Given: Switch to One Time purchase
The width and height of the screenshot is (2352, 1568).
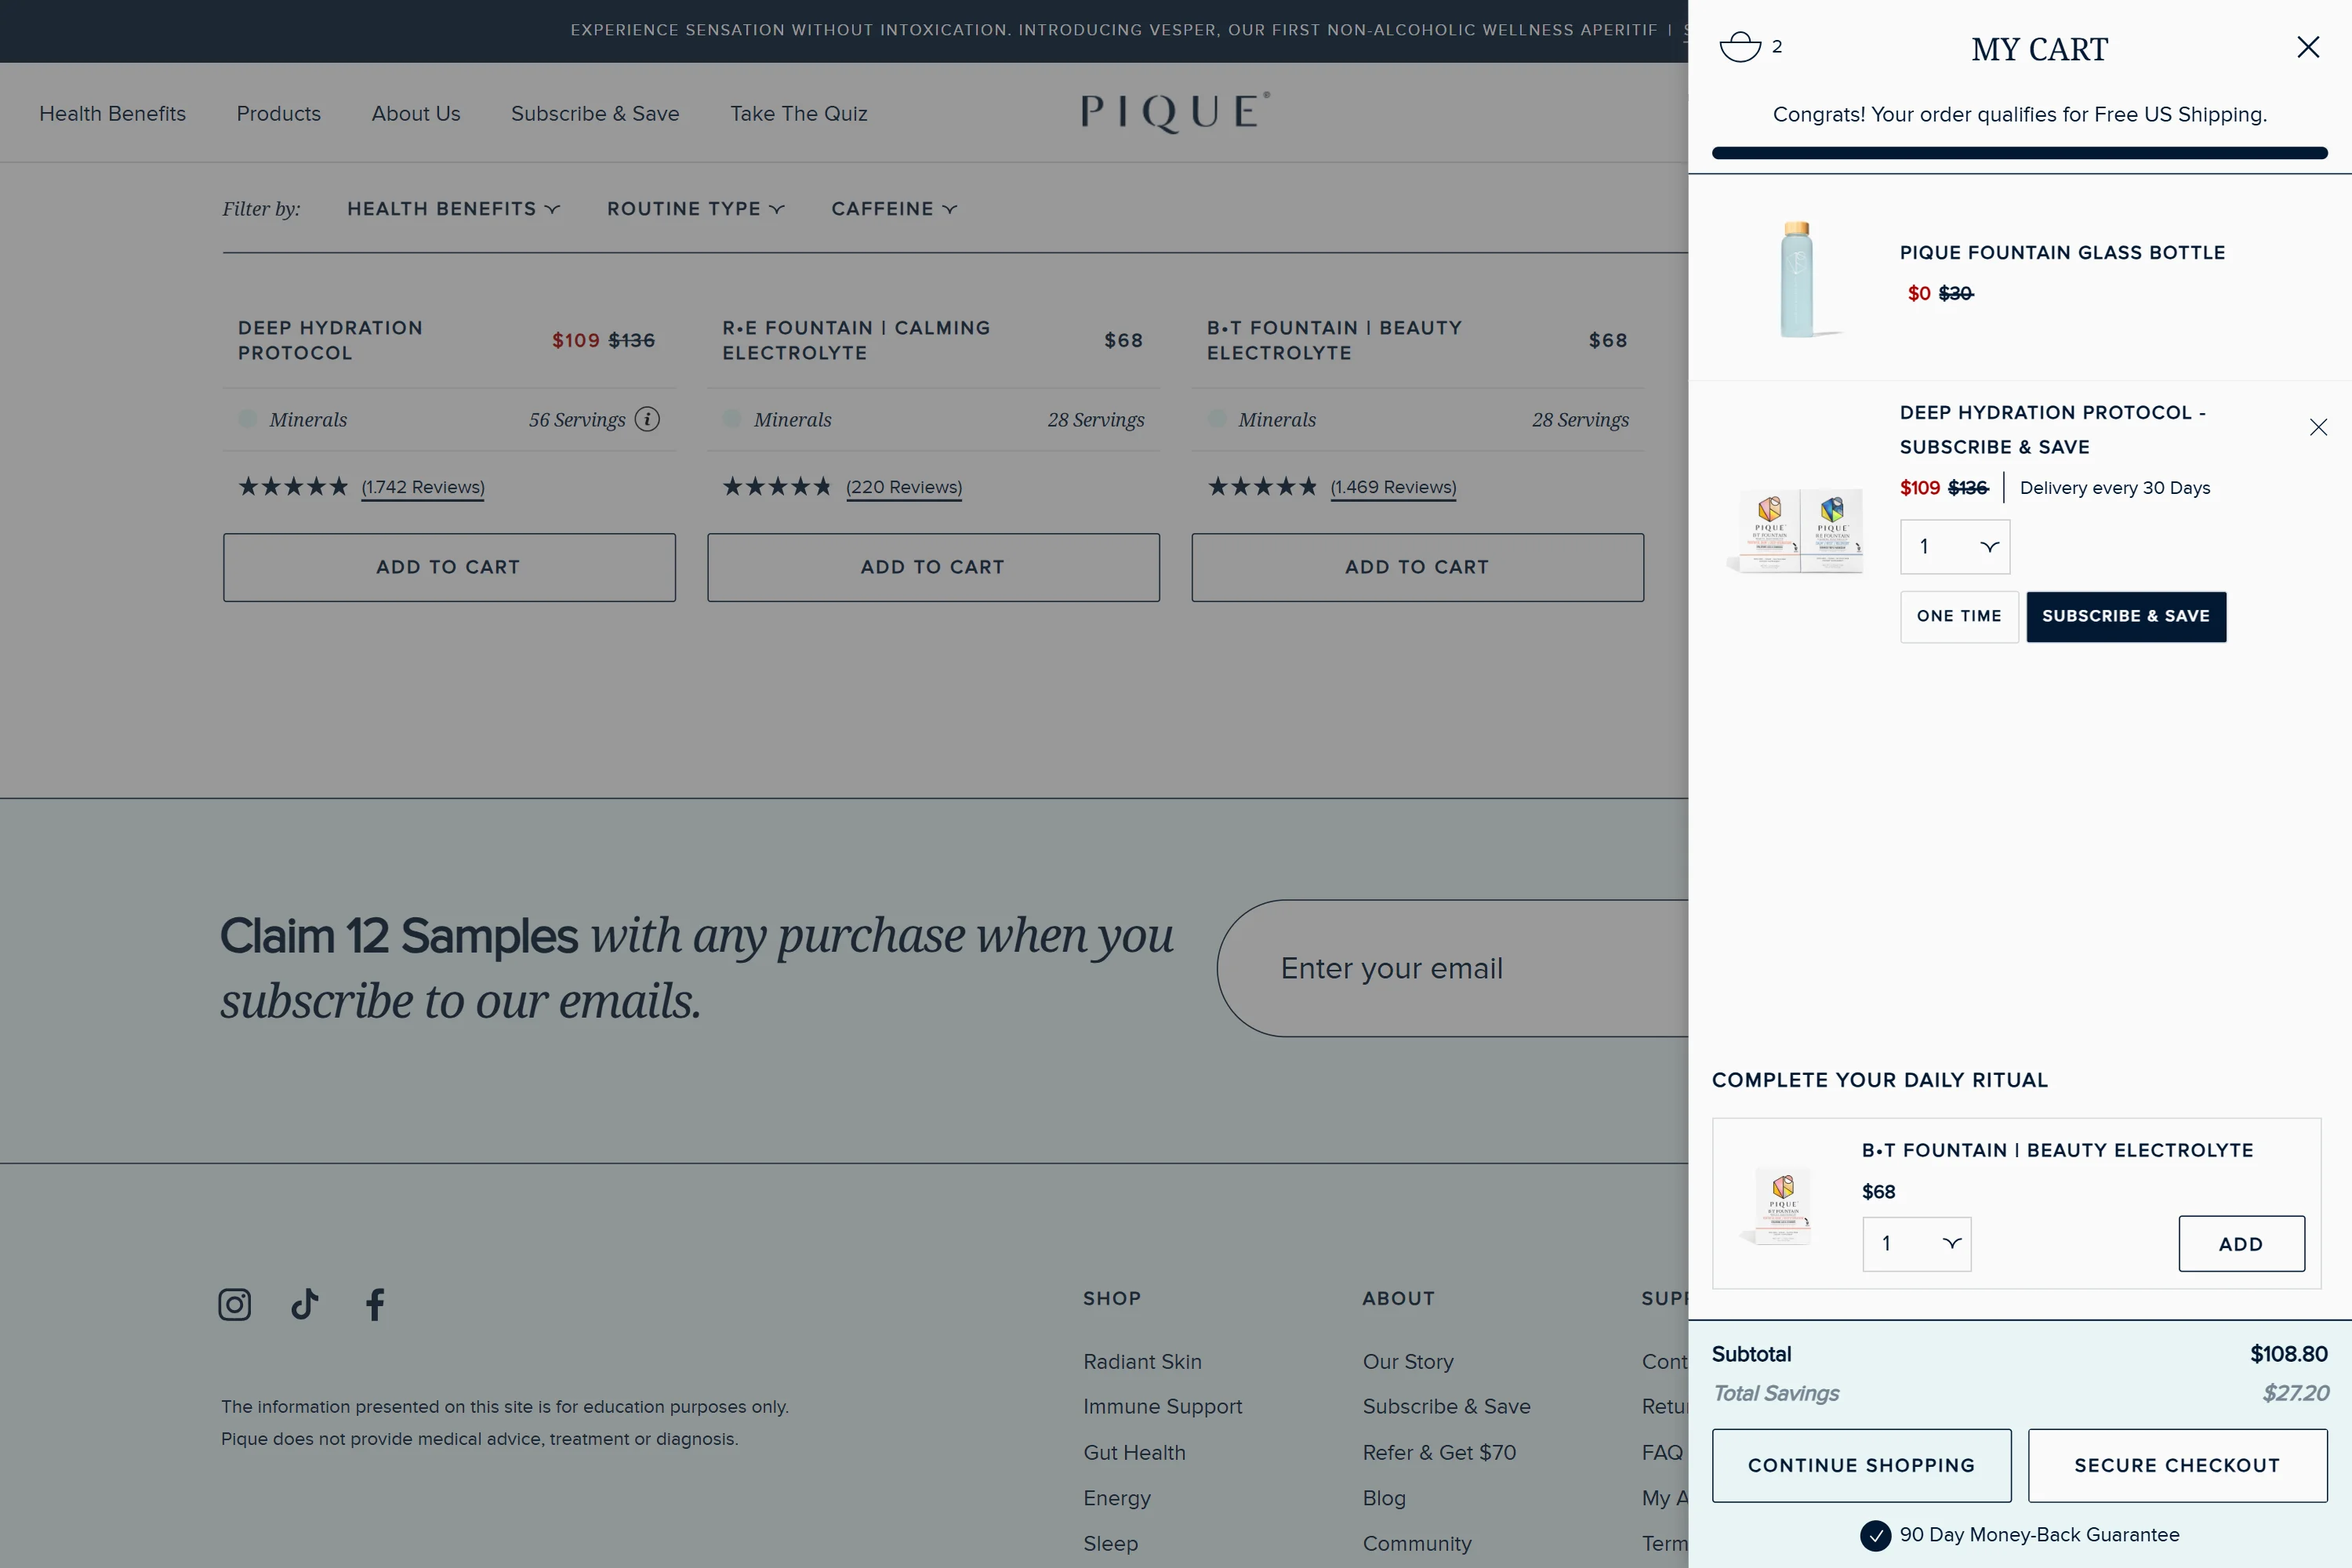Looking at the screenshot, I should 1958,616.
